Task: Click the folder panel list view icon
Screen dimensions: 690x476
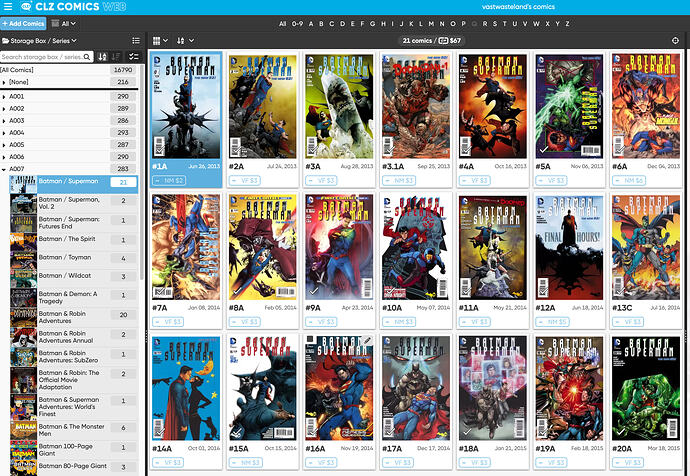Action: point(136,40)
